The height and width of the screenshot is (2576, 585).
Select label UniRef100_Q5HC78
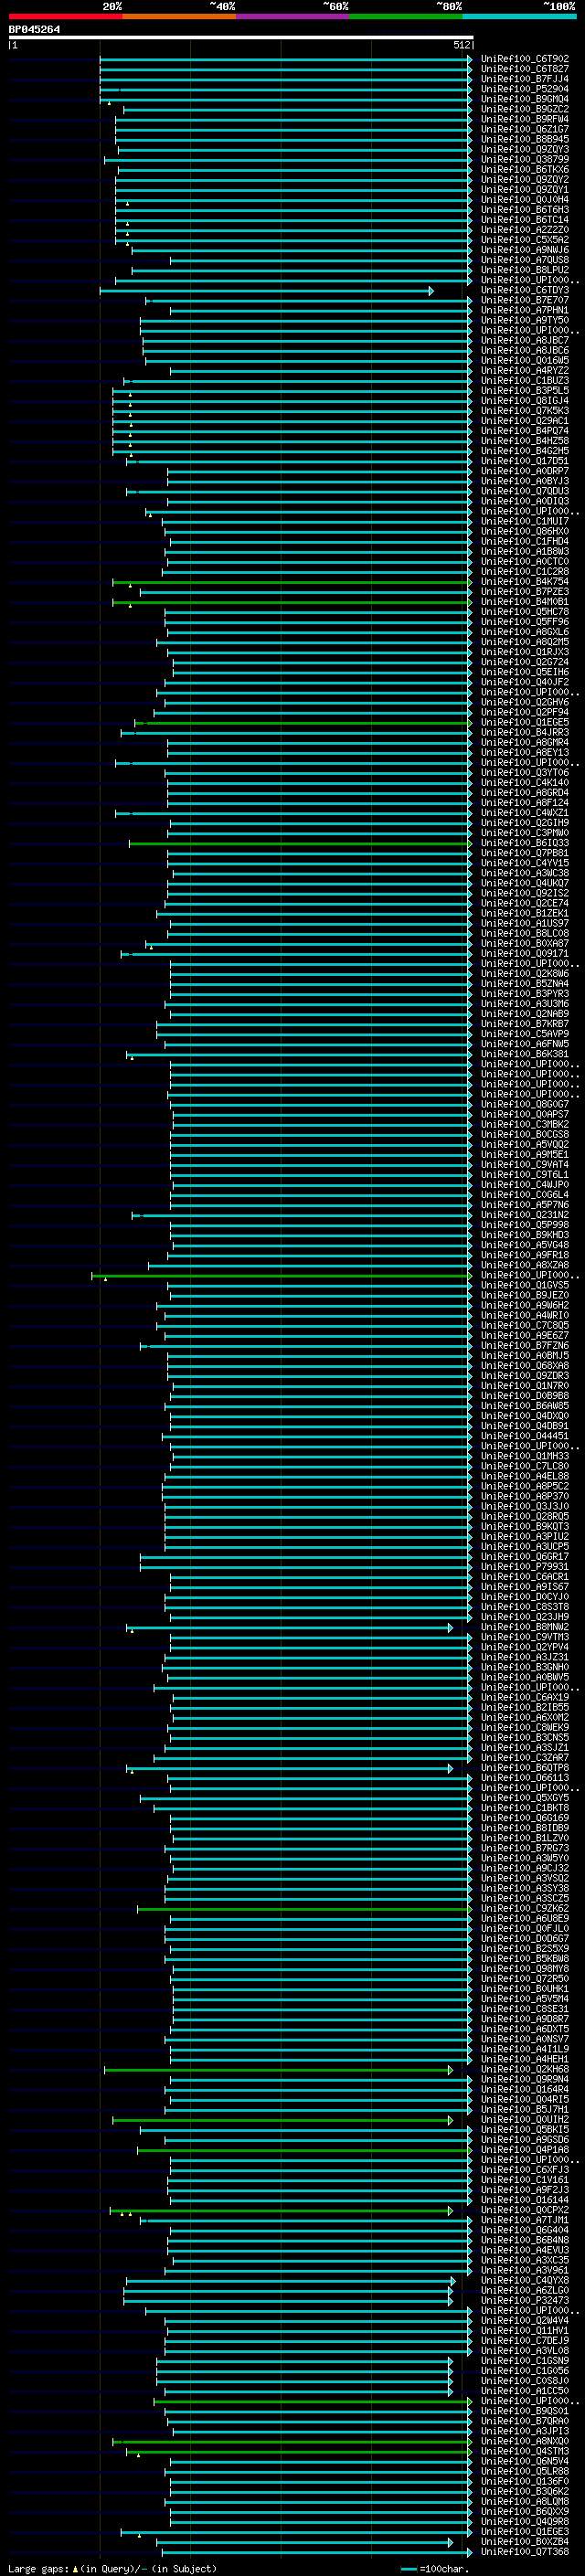[524, 612]
